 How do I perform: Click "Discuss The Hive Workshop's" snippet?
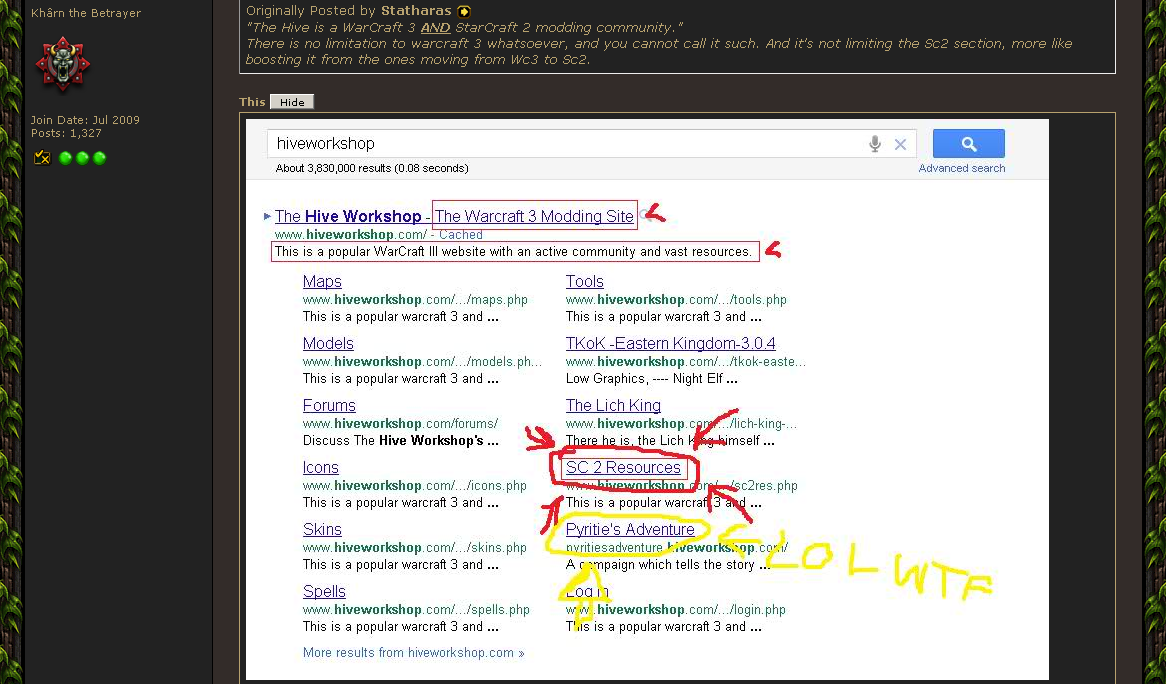click(x=400, y=441)
